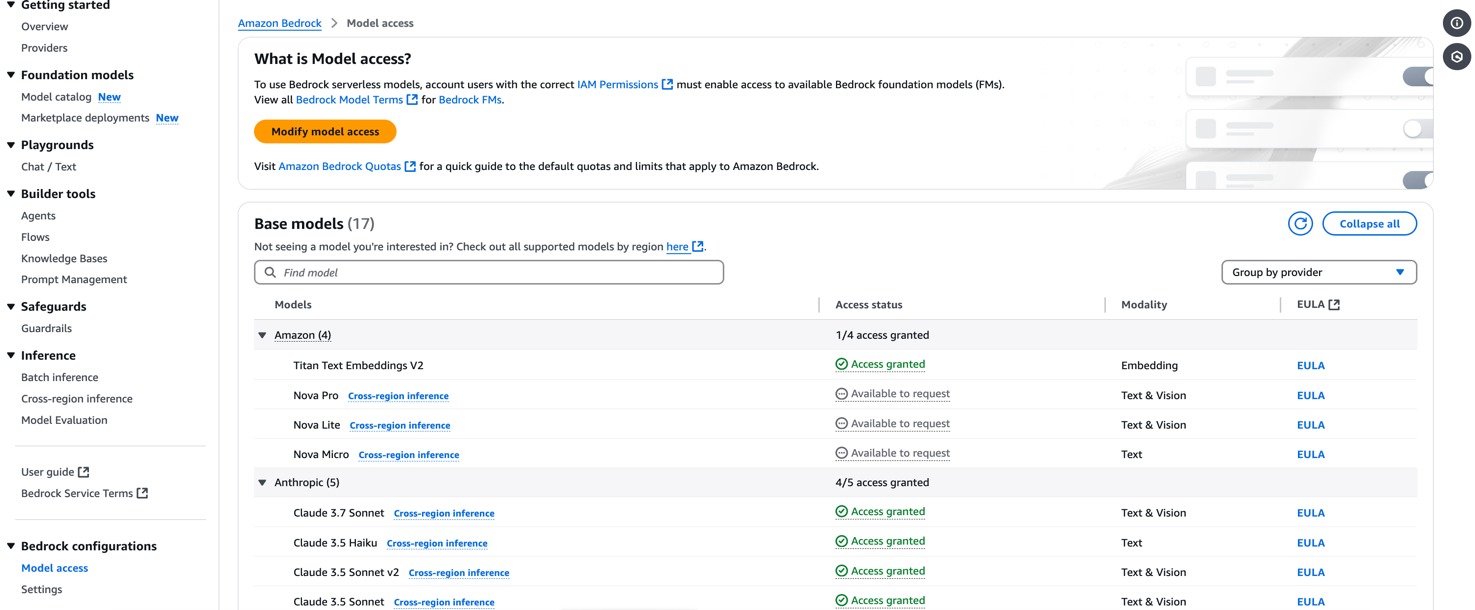Open the Group by provider dropdown
Image resolution: width=1475 pixels, height=610 pixels.
[1318, 272]
